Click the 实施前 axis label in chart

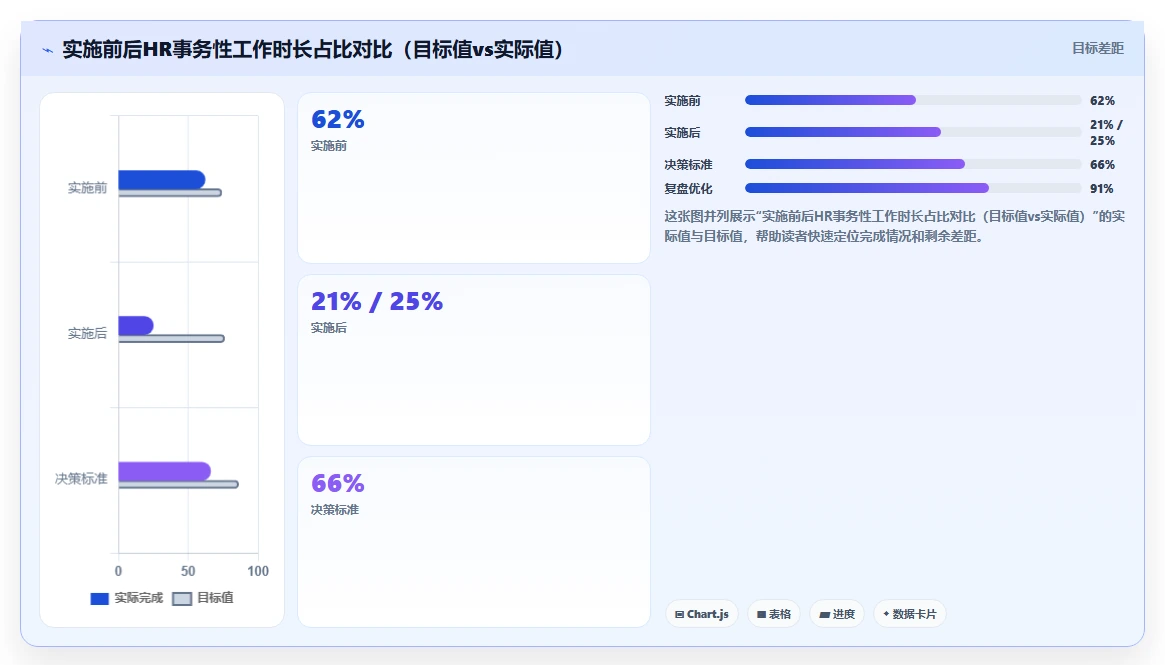(88, 188)
